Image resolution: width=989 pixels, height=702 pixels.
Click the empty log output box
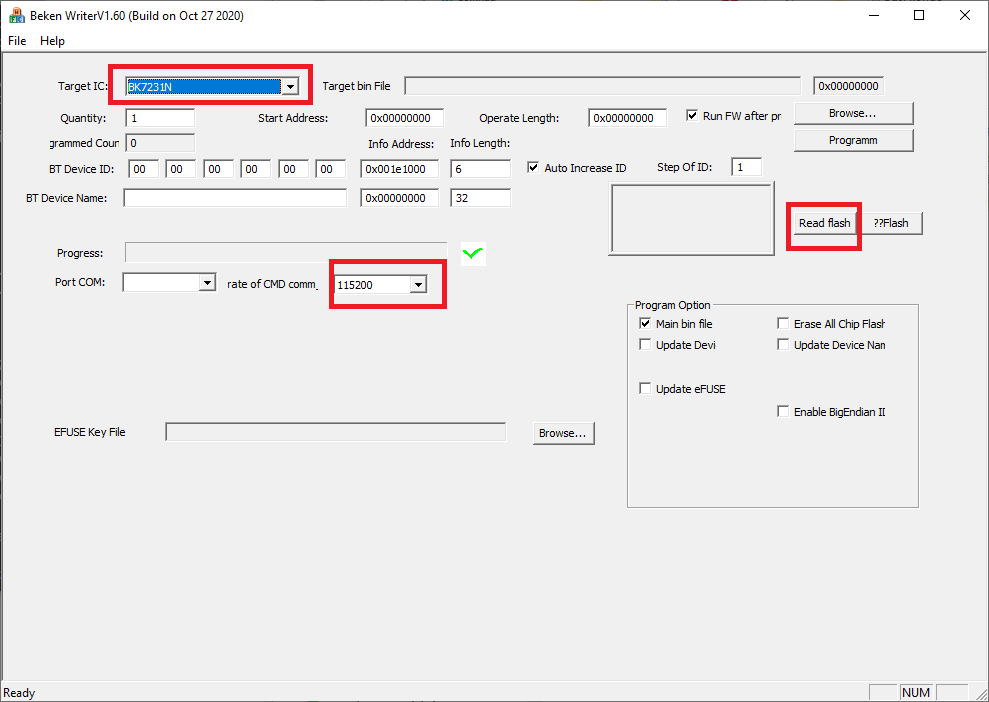click(691, 219)
